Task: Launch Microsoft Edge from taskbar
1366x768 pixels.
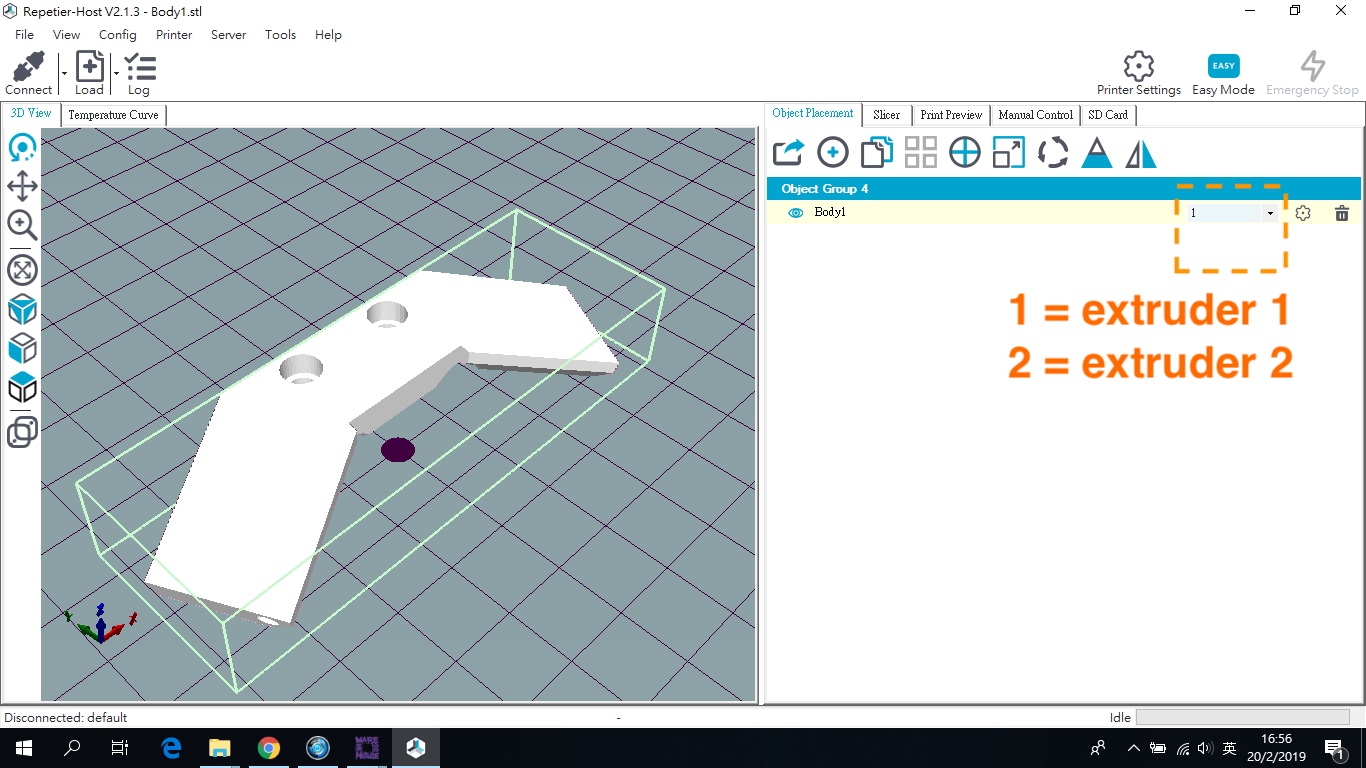Action: pos(171,748)
